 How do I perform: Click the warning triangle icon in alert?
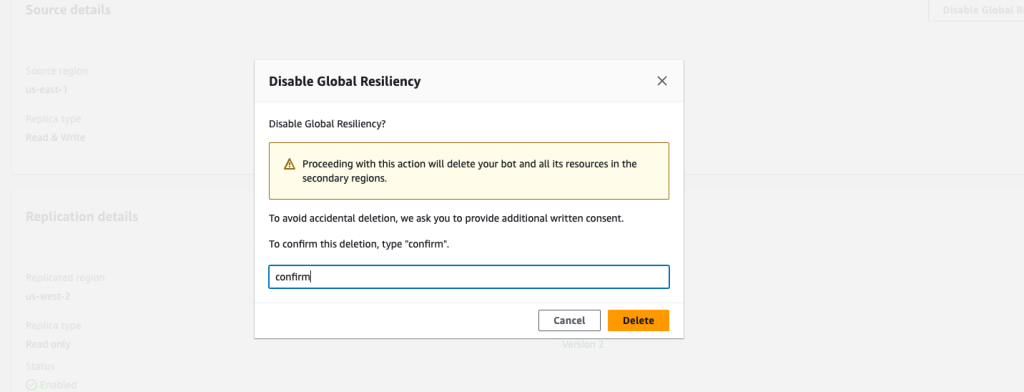[x=289, y=164]
